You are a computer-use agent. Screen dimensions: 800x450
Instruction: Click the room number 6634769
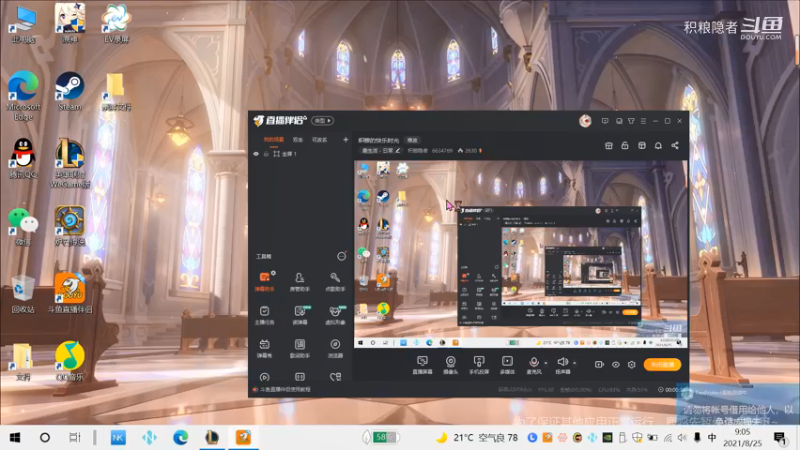(442, 151)
